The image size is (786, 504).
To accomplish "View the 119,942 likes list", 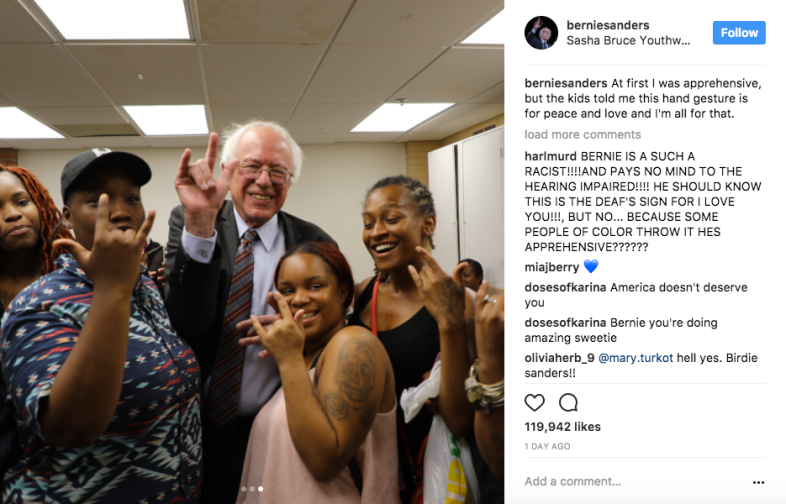I will [562, 427].
